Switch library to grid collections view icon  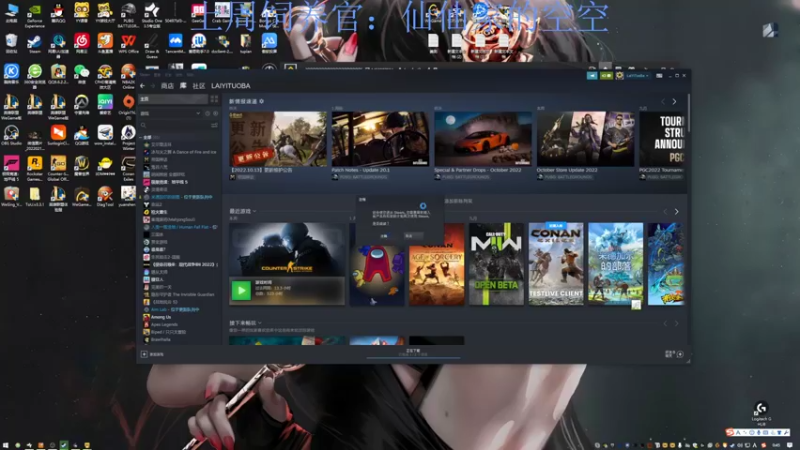pos(214,99)
